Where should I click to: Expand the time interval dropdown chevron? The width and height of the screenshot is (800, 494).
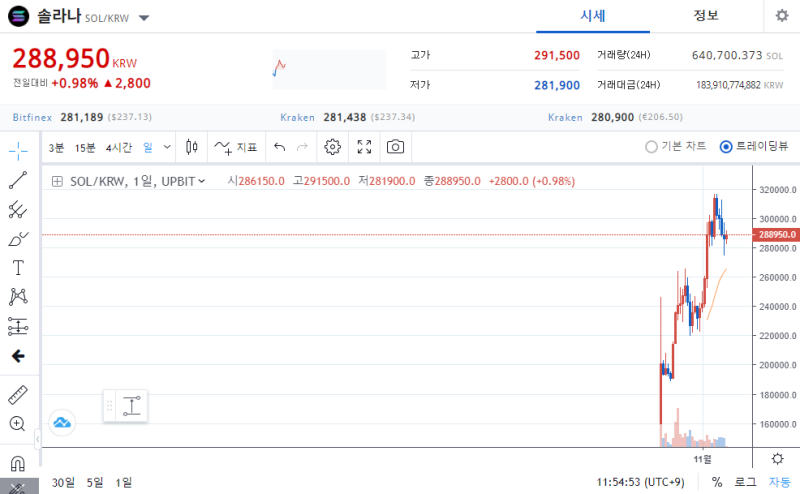[x=167, y=147]
